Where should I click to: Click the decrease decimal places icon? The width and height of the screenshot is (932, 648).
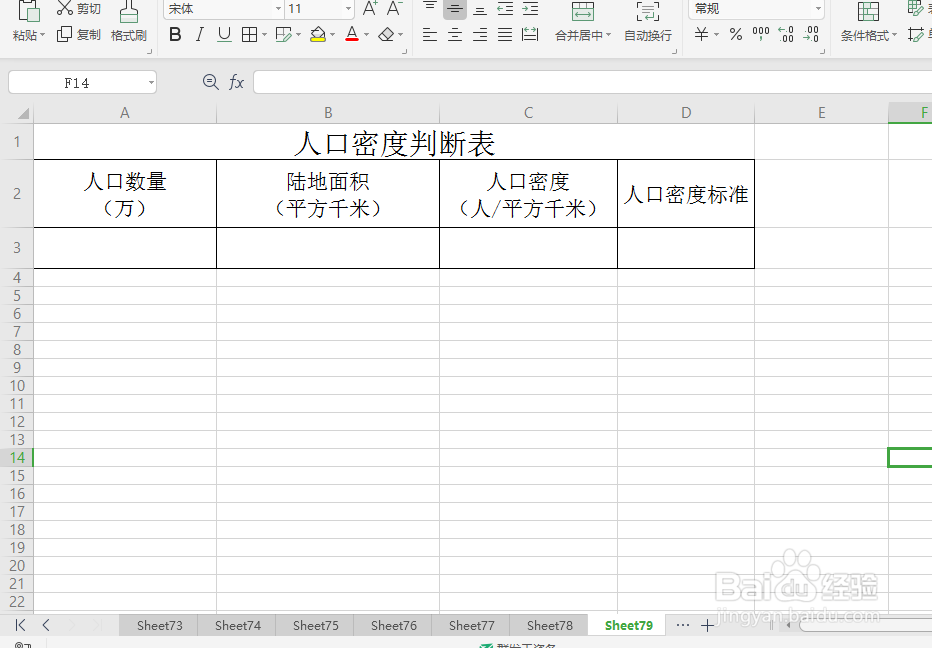click(811, 34)
